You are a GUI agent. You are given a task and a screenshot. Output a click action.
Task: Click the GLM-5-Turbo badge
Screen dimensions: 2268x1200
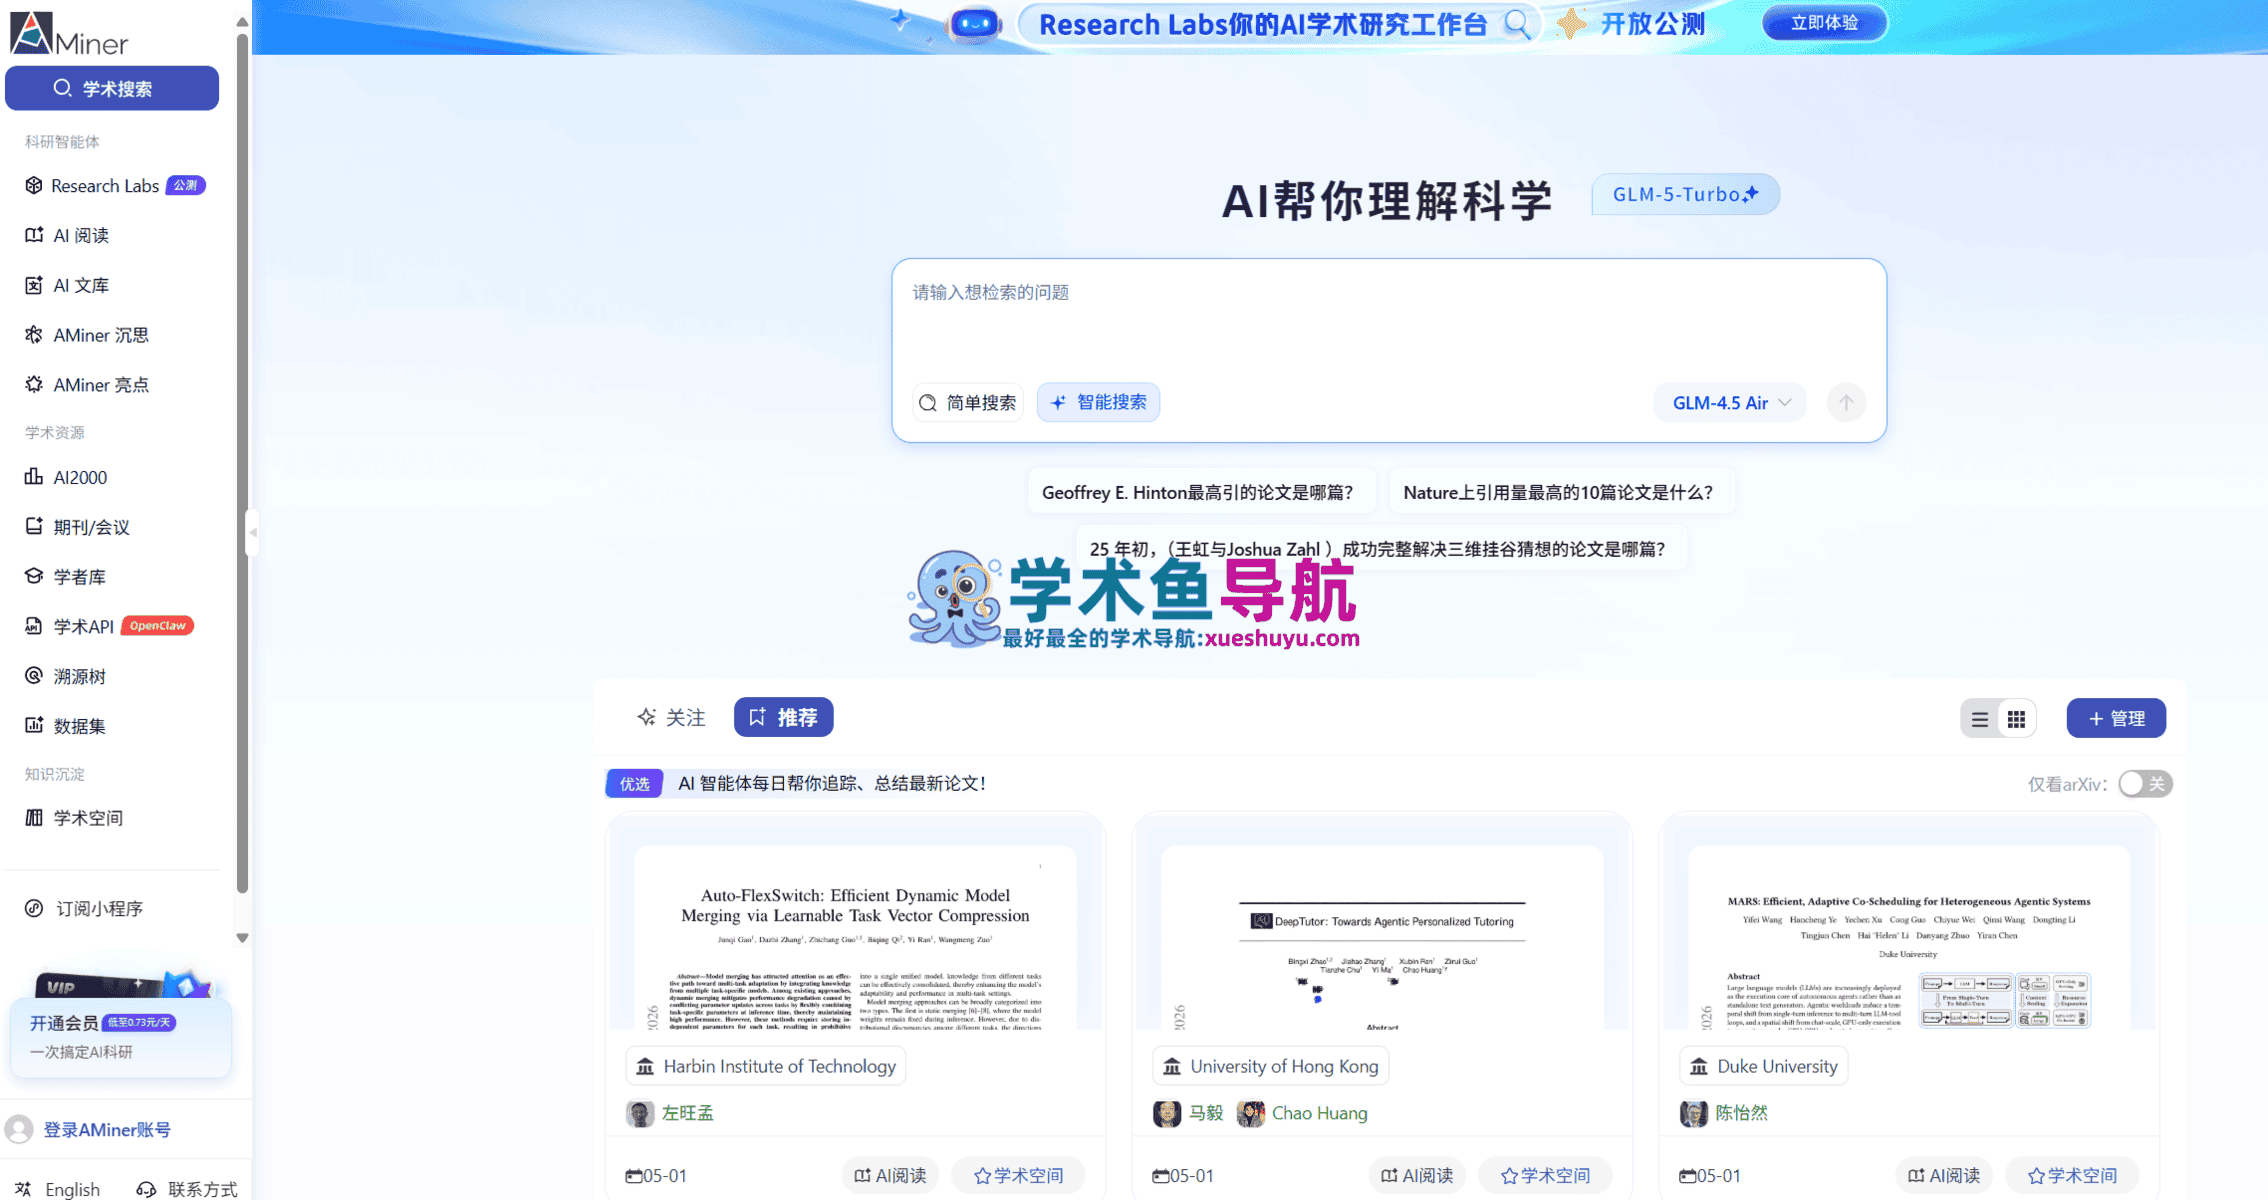pyautogui.click(x=1685, y=194)
